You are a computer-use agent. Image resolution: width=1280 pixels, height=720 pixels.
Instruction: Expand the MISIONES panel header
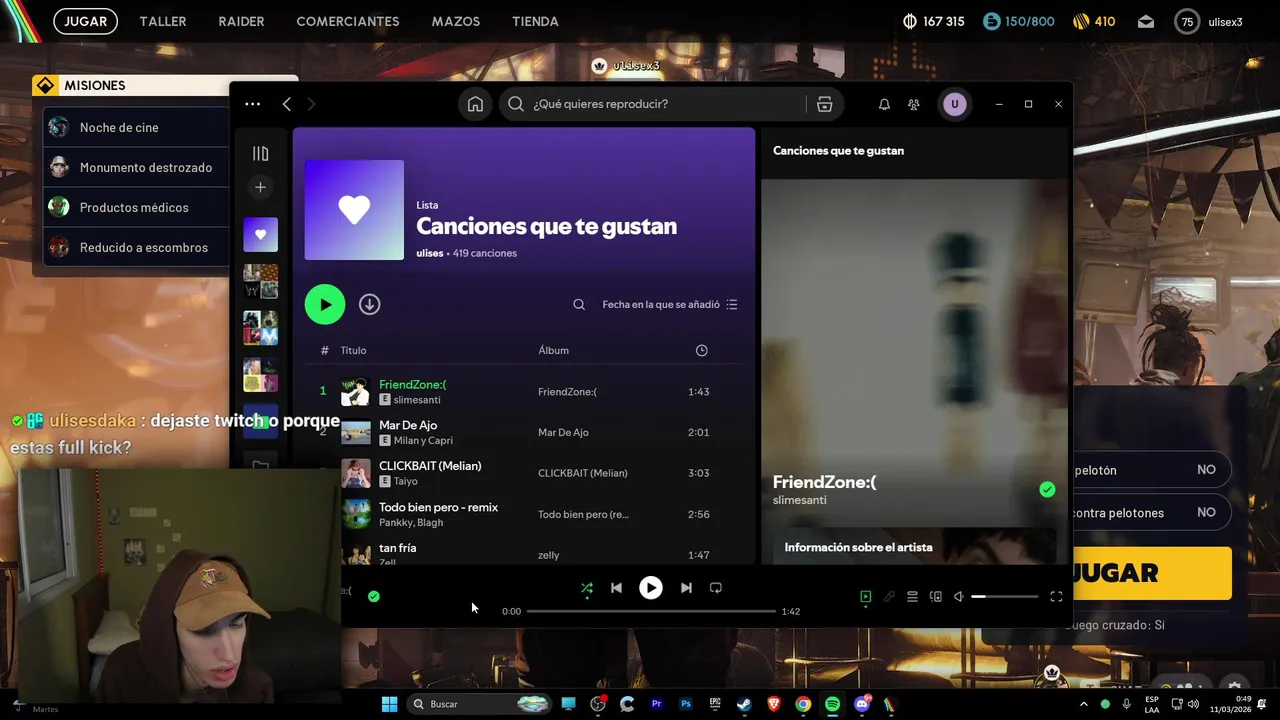click(x=165, y=86)
